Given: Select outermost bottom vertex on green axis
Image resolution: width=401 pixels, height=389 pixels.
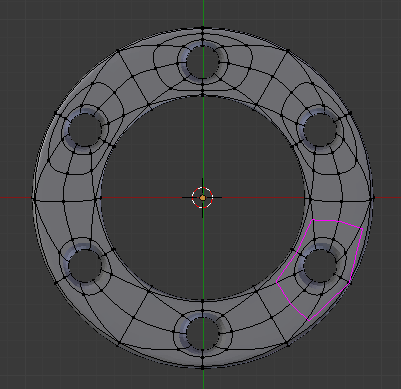Looking at the screenshot, I should pyautogui.click(x=203, y=368).
